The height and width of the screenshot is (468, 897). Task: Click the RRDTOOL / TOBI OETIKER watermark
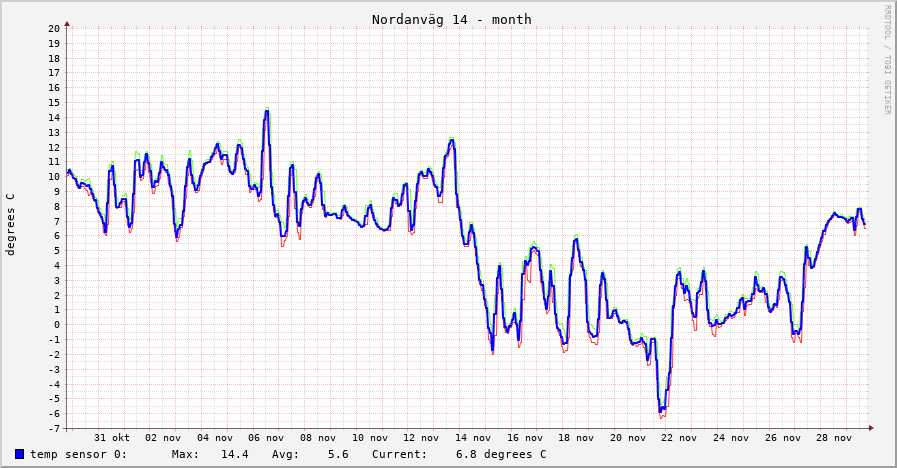[x=886, y=60]
